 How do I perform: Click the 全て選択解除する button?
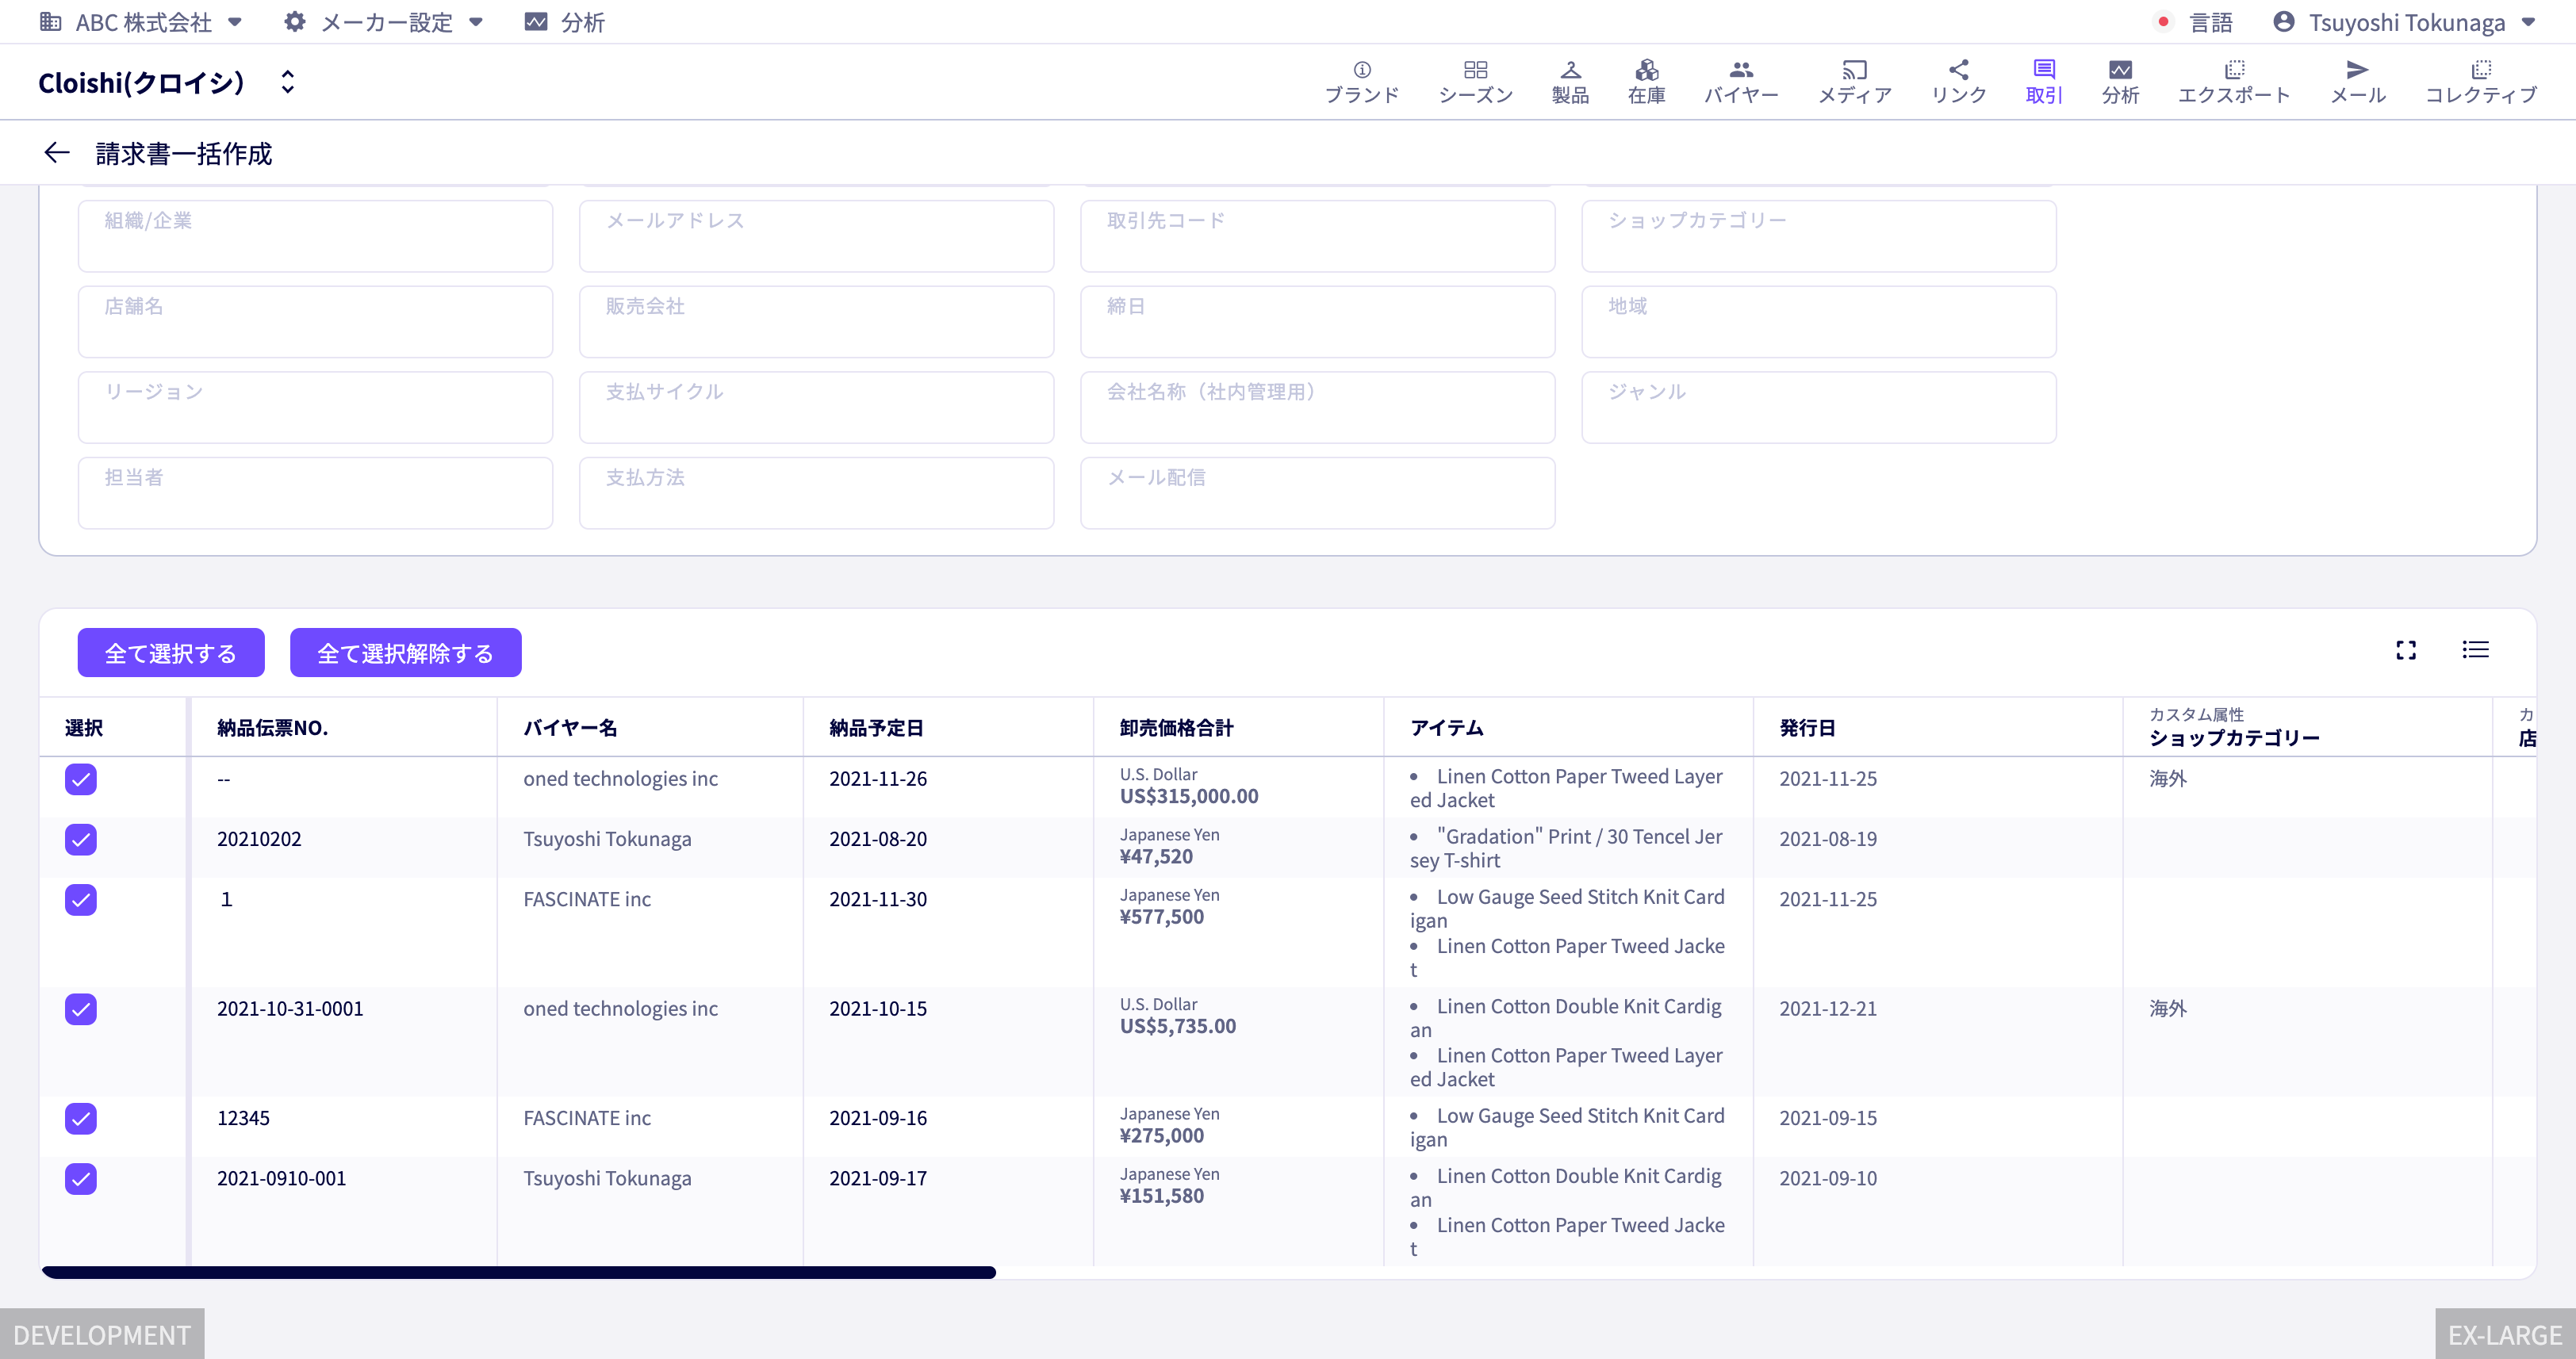pos(405,653)
